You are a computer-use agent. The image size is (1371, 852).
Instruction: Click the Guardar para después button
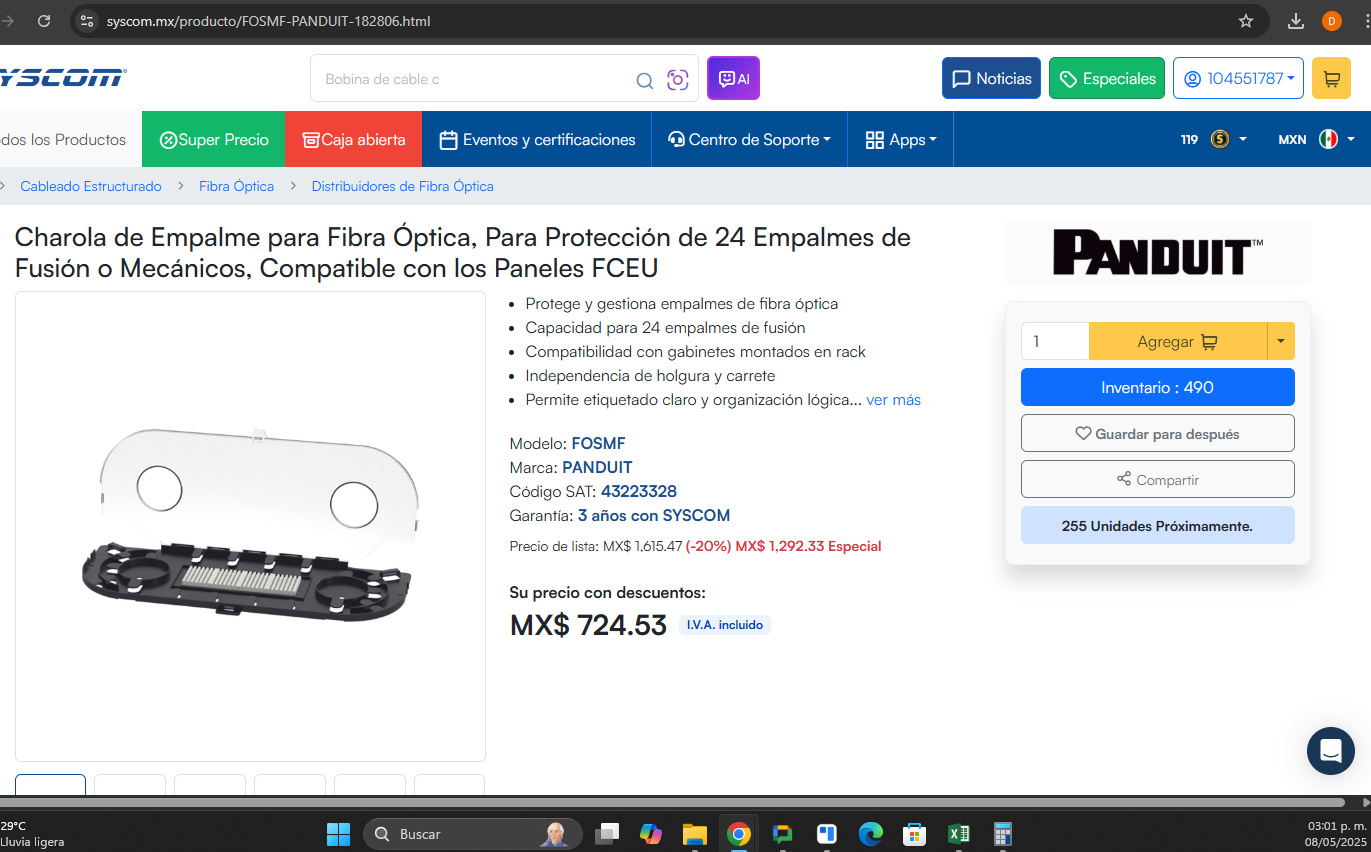coord(1157,433)
